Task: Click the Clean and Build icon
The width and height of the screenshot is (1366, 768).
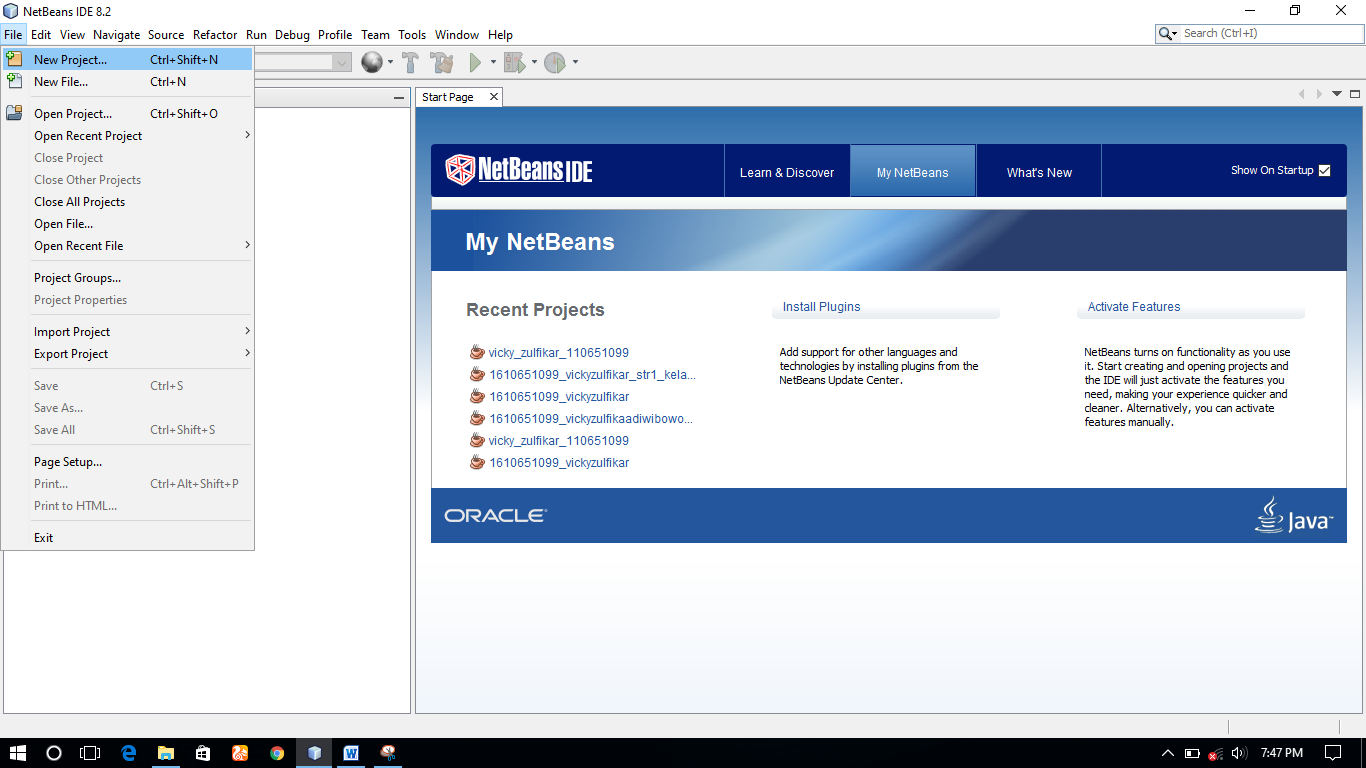Action: coord(441,62)
